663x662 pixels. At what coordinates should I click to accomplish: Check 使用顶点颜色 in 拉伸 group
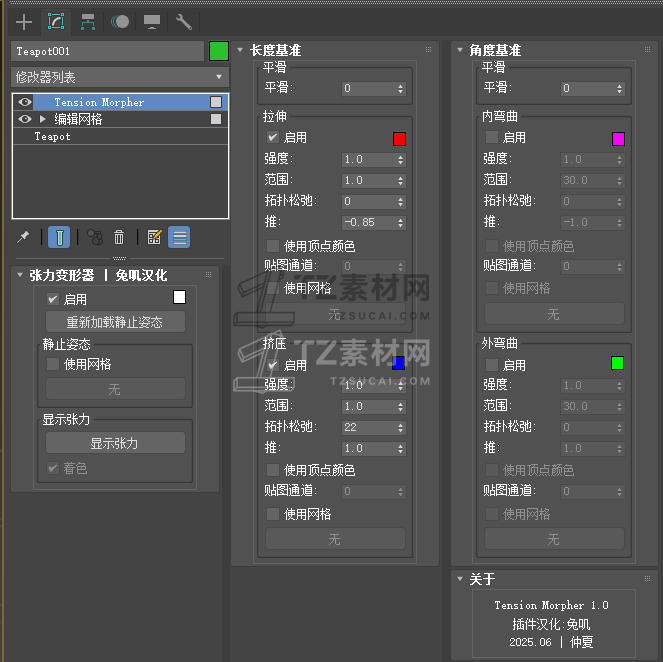[273, 246]
